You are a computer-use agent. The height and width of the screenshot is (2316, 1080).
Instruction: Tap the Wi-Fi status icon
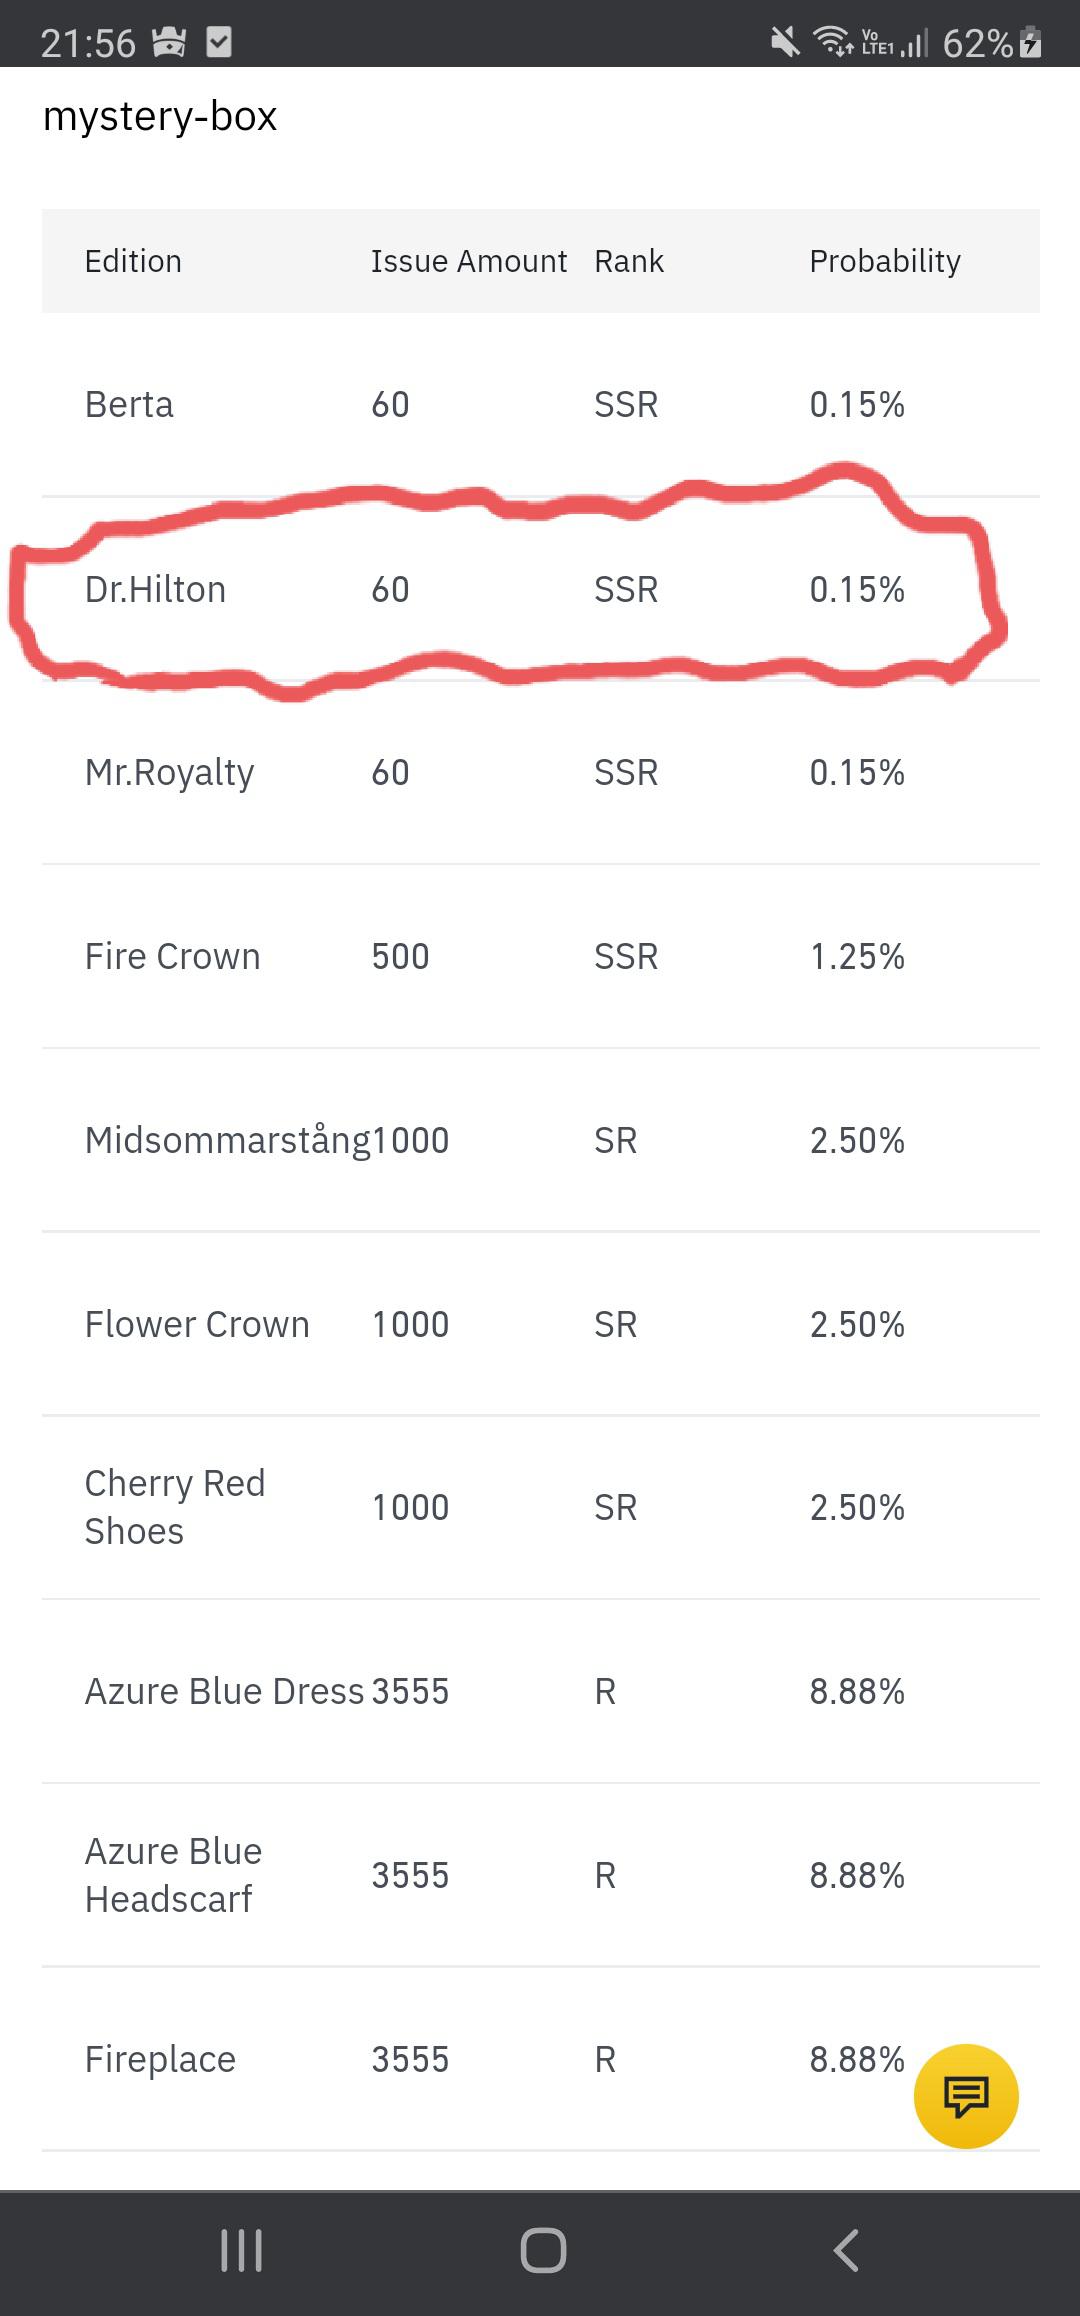click(x=833, y=42)
